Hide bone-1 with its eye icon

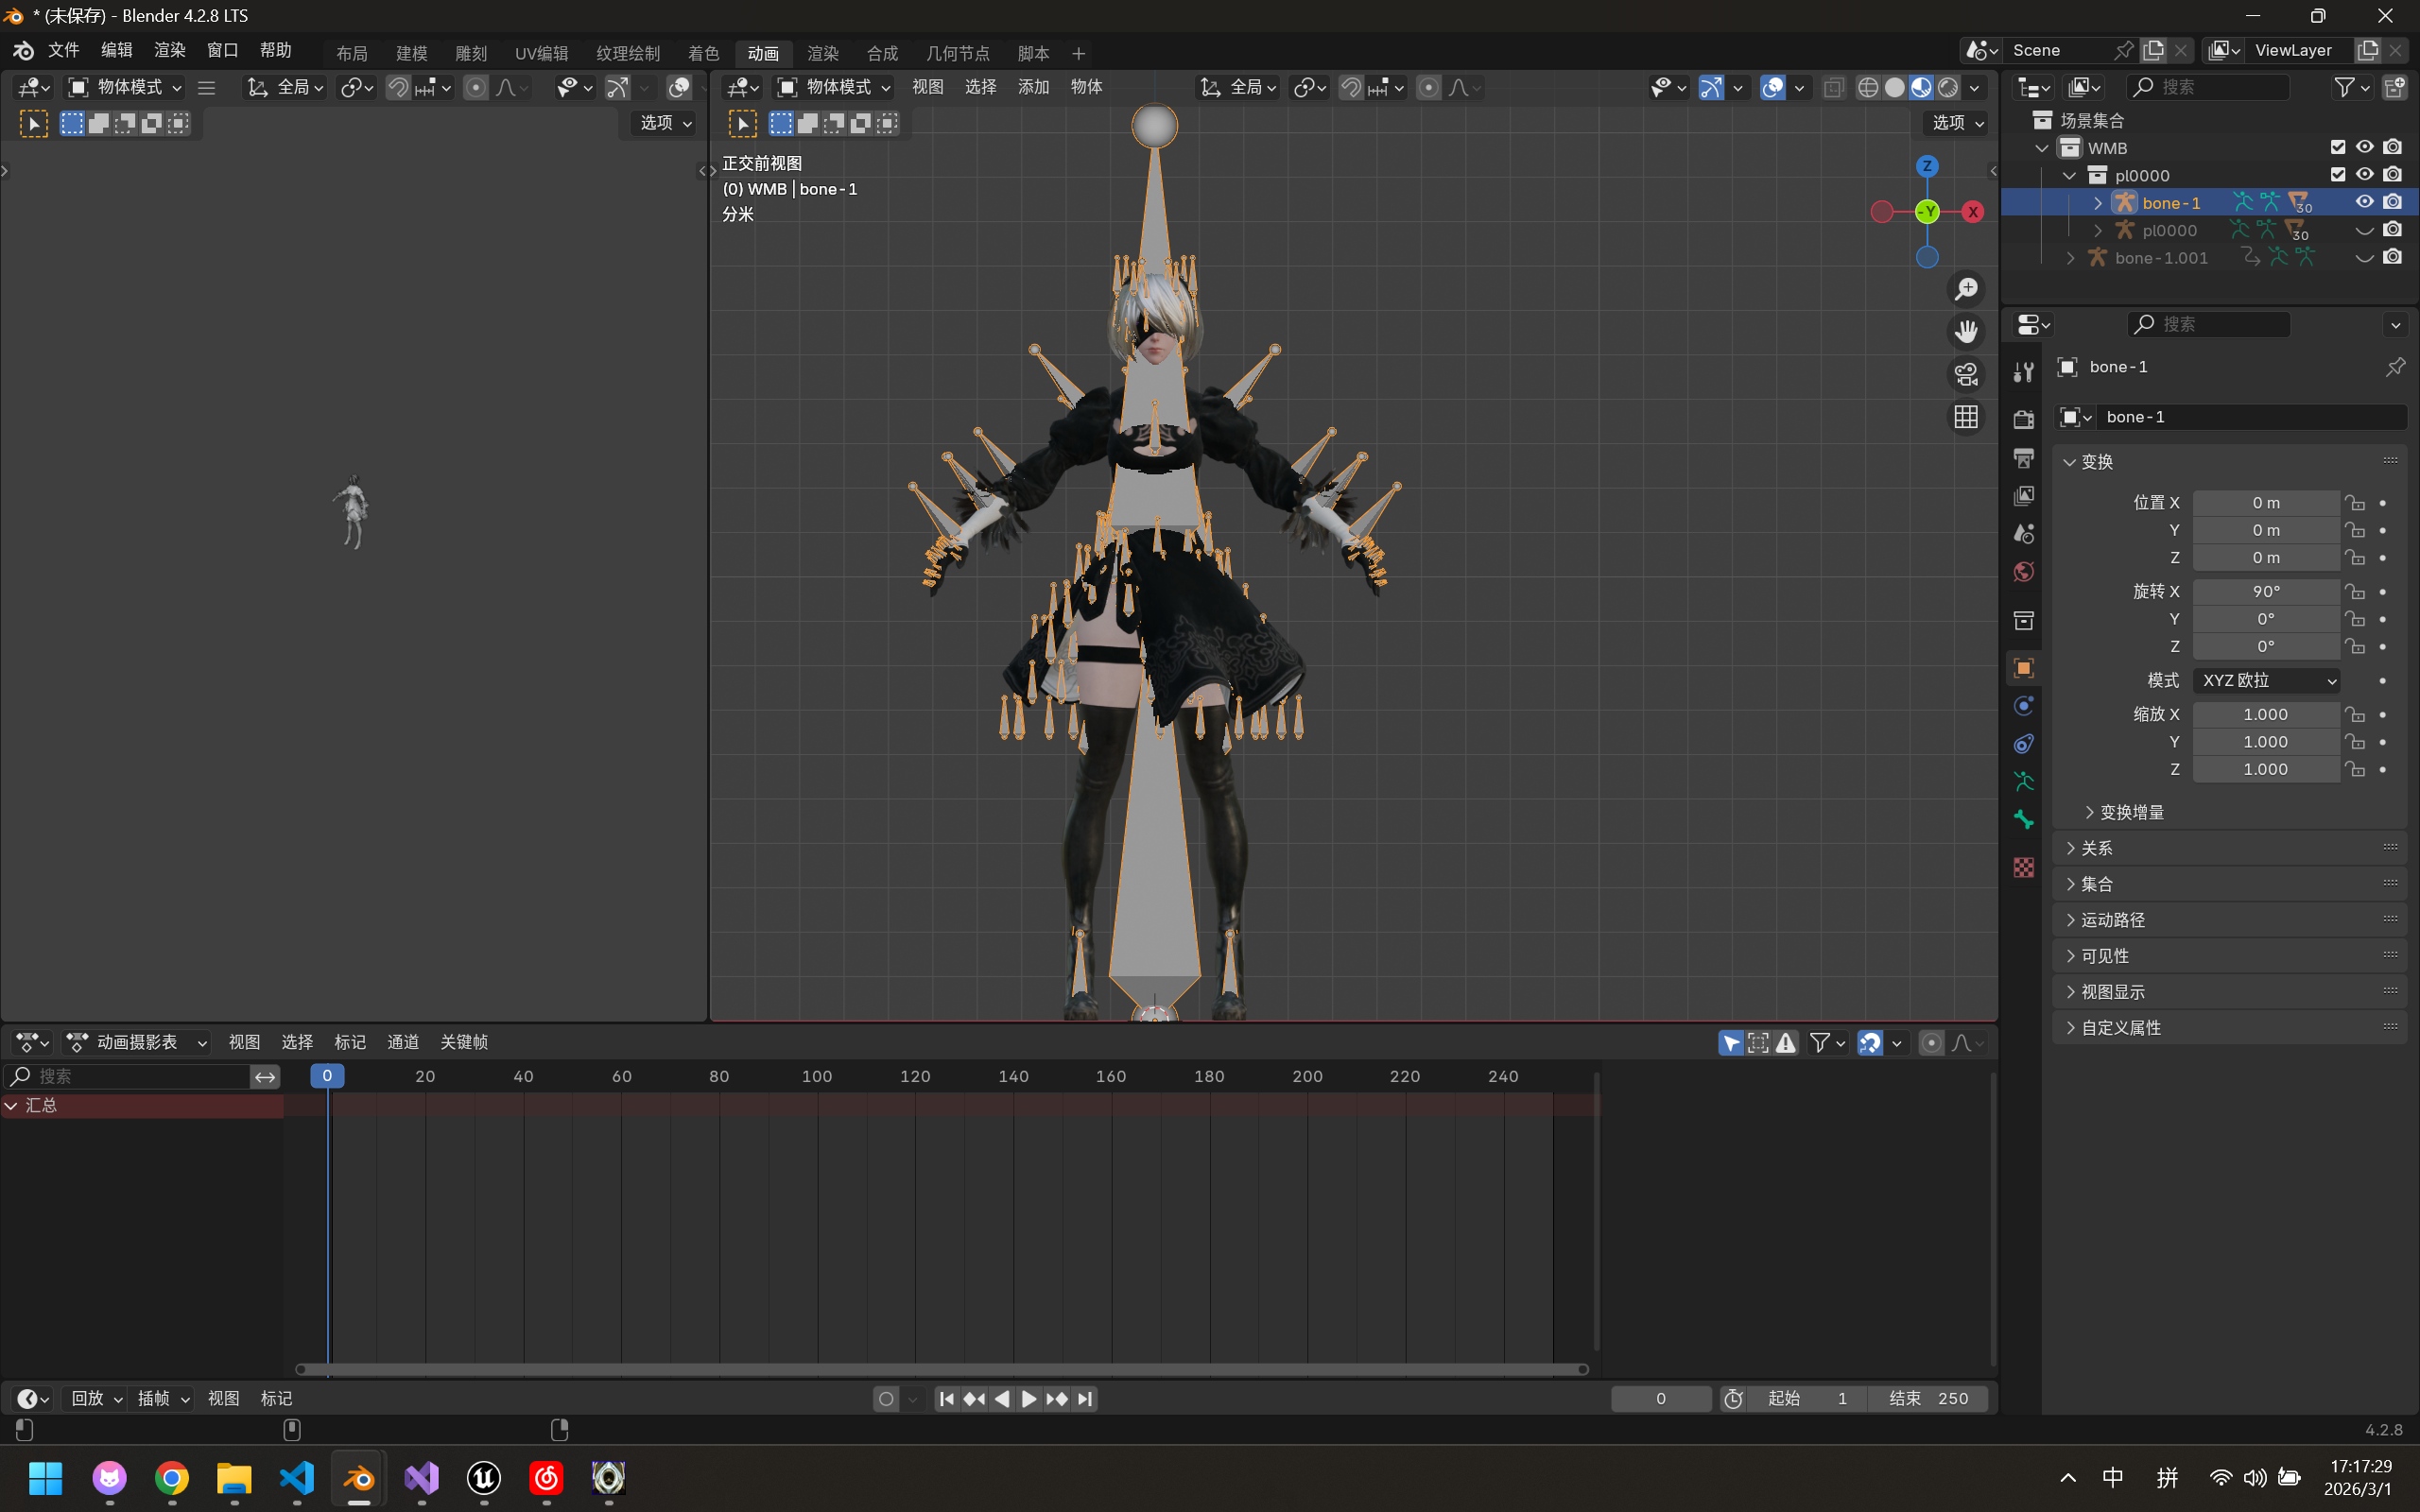click(x=2364, y=202)
